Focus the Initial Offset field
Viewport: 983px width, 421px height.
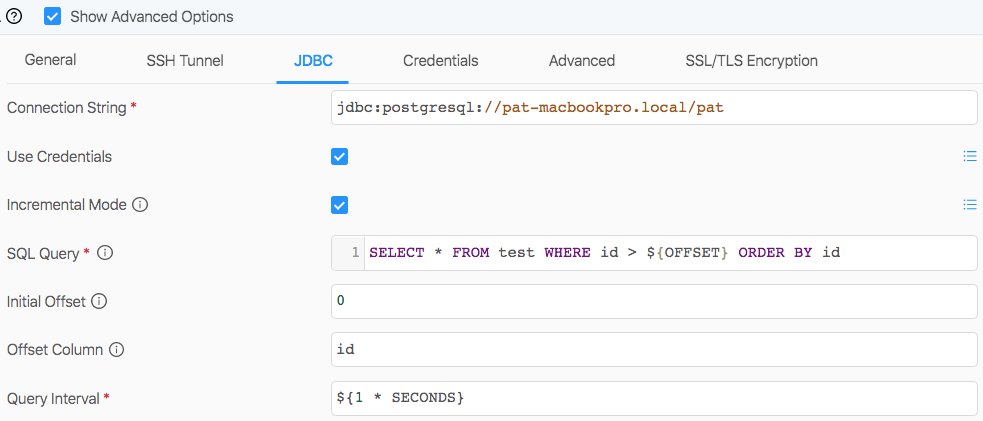pos(654,301)
